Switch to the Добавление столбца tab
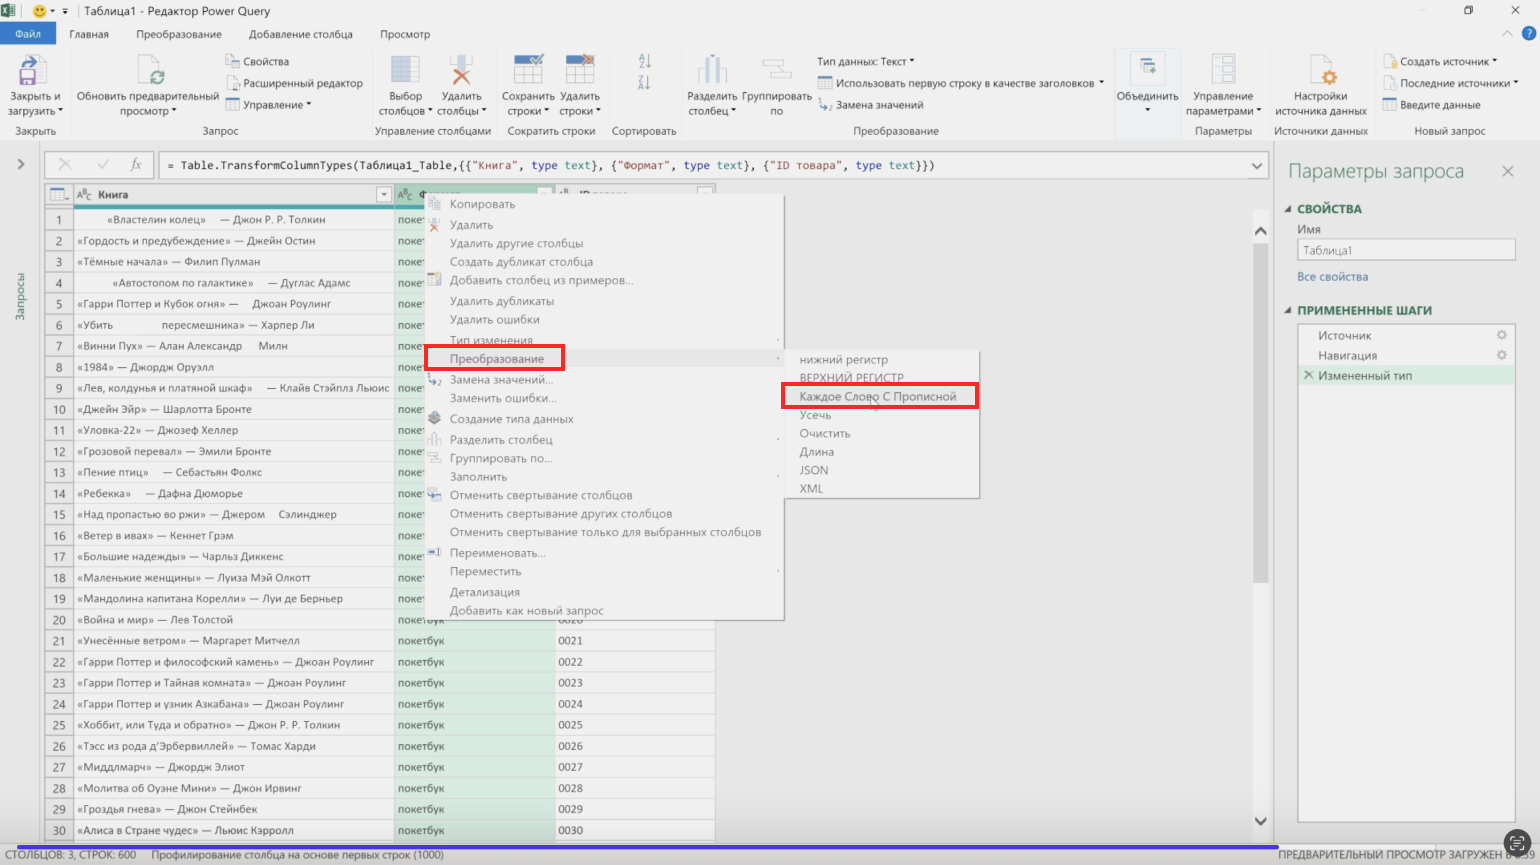This screenshot has width=1540, height=865. 300,34
